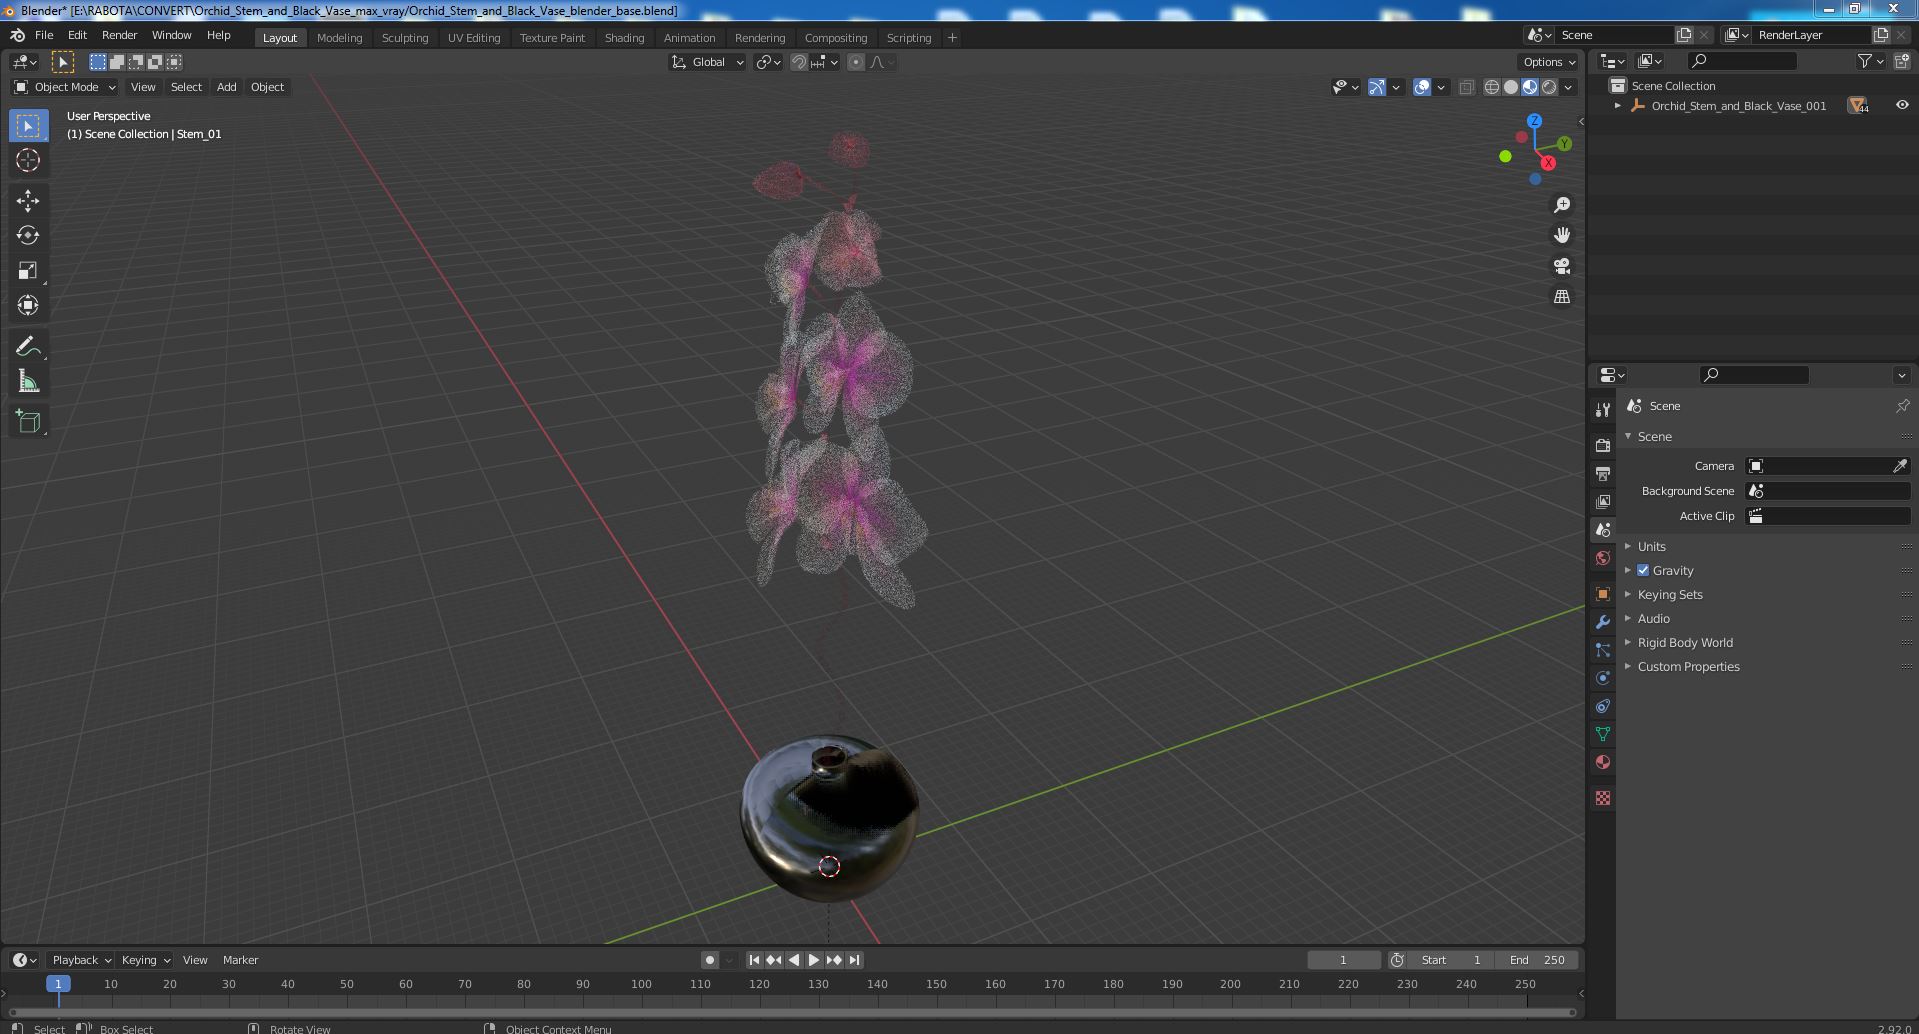This screenshot has height=1034, width=1919.
Task: Open the View Layer properties tab
Action: tap(1603, 501)
